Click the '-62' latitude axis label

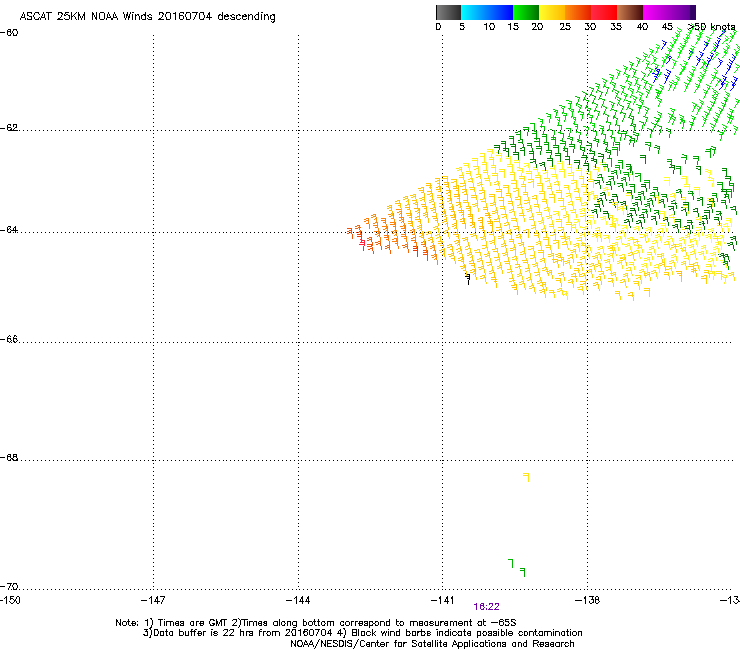point(9,128)
